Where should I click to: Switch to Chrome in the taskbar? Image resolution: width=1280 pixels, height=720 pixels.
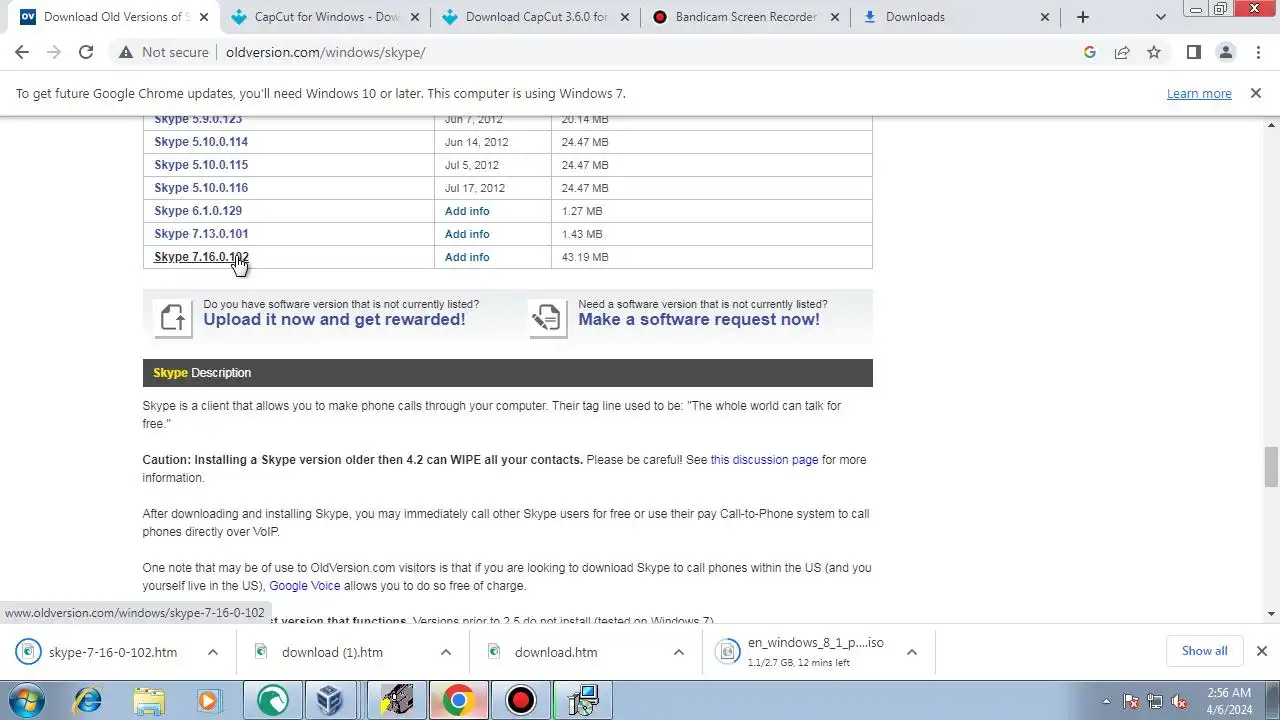coord(458,700)
